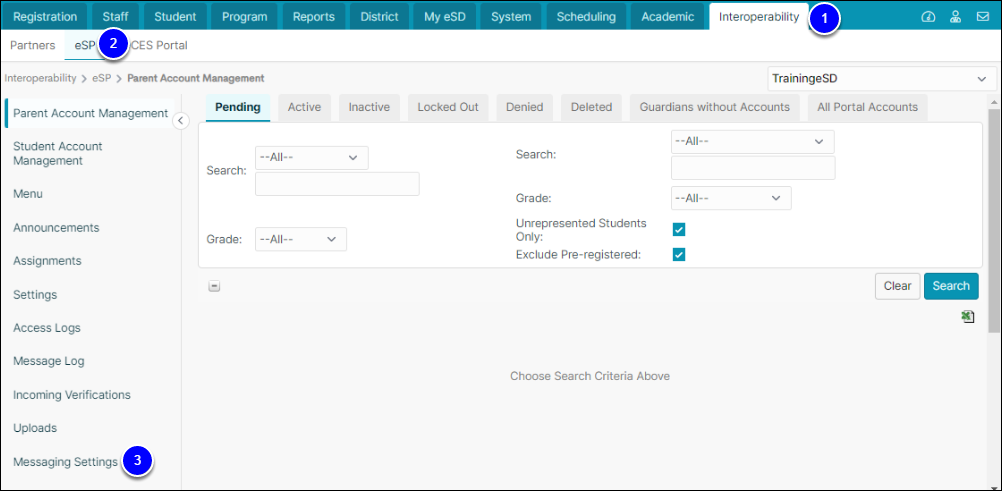Image resolution: width=1002 pixels, height=491 pixels.
Task: Open the CES Portal sub-tab
Action: (160, 46)
